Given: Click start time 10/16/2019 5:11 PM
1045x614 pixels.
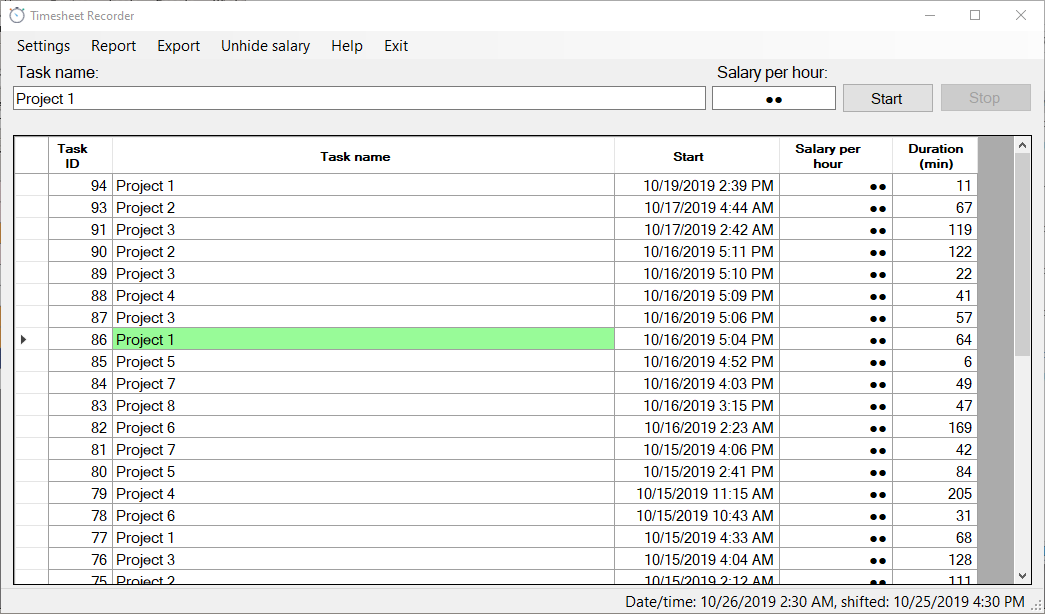Looking at the screenshot, I should click(x=697, y=251).
